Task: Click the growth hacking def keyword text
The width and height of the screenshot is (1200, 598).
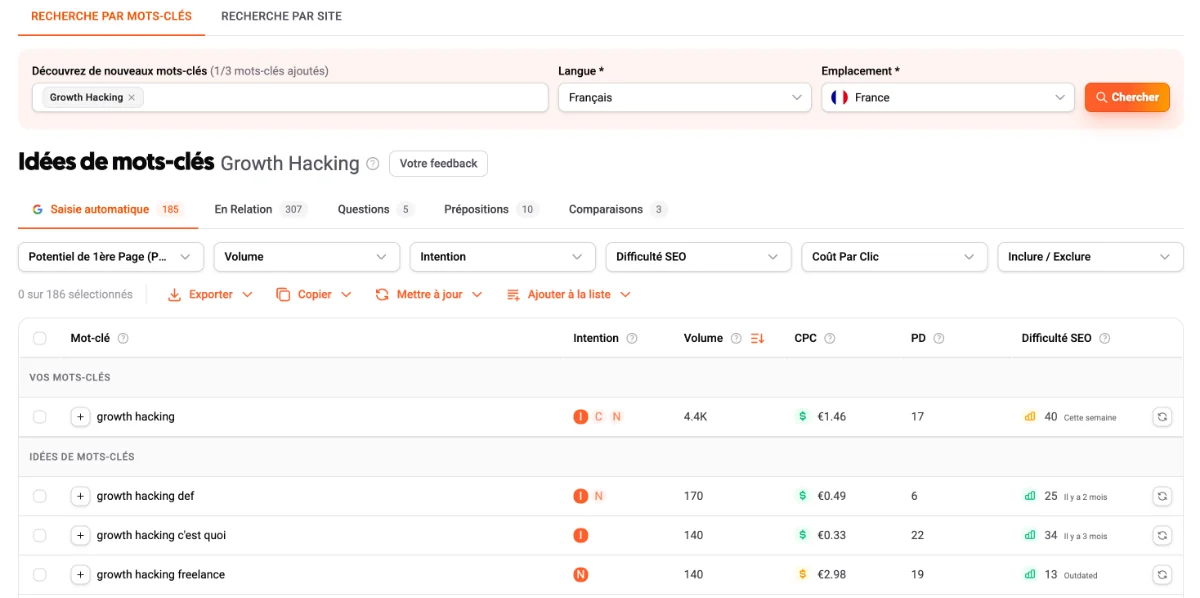Action: (146, 496)
